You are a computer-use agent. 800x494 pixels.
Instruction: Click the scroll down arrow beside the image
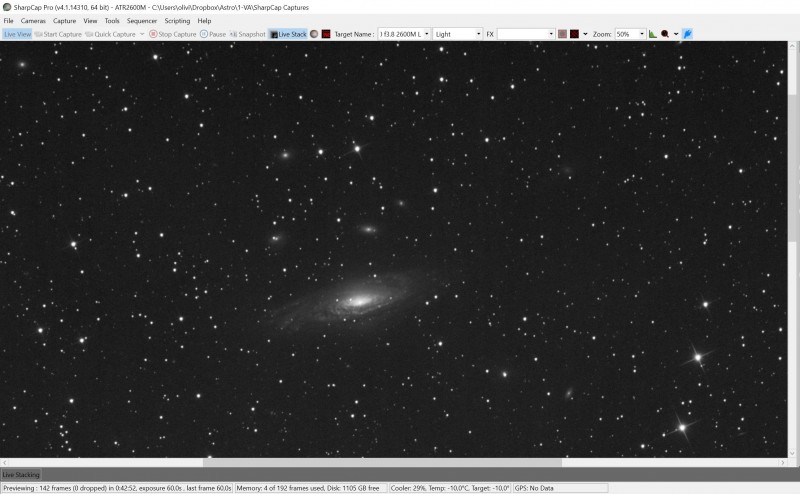click(792, 453)
